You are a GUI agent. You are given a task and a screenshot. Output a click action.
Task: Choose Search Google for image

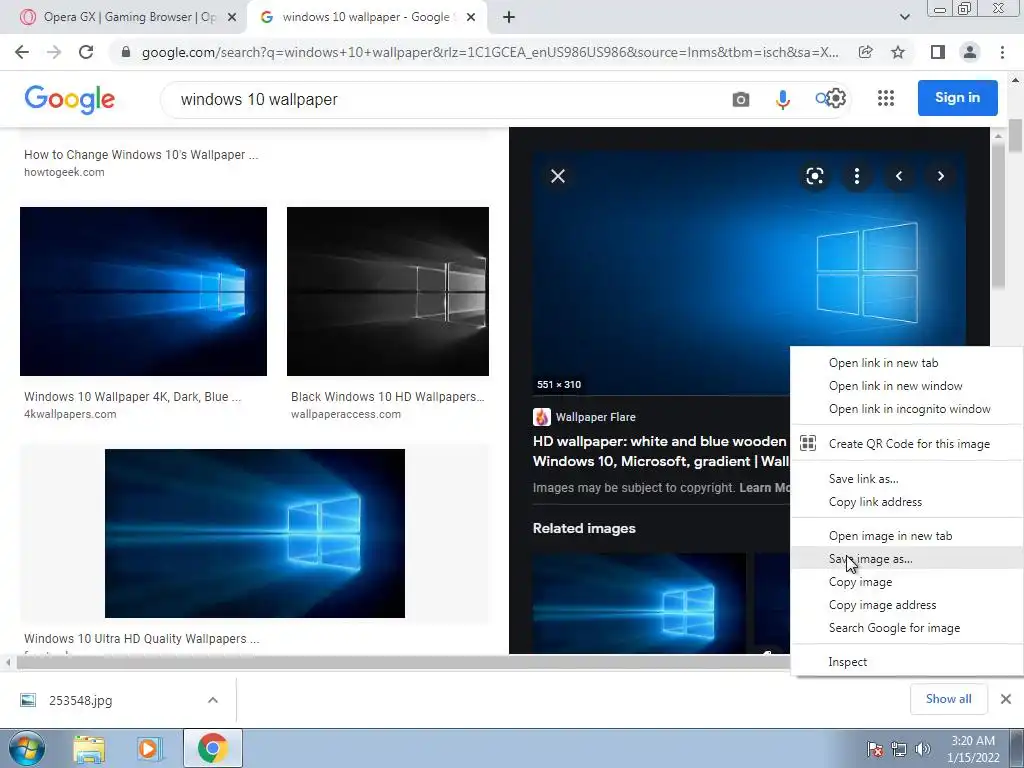906,628
